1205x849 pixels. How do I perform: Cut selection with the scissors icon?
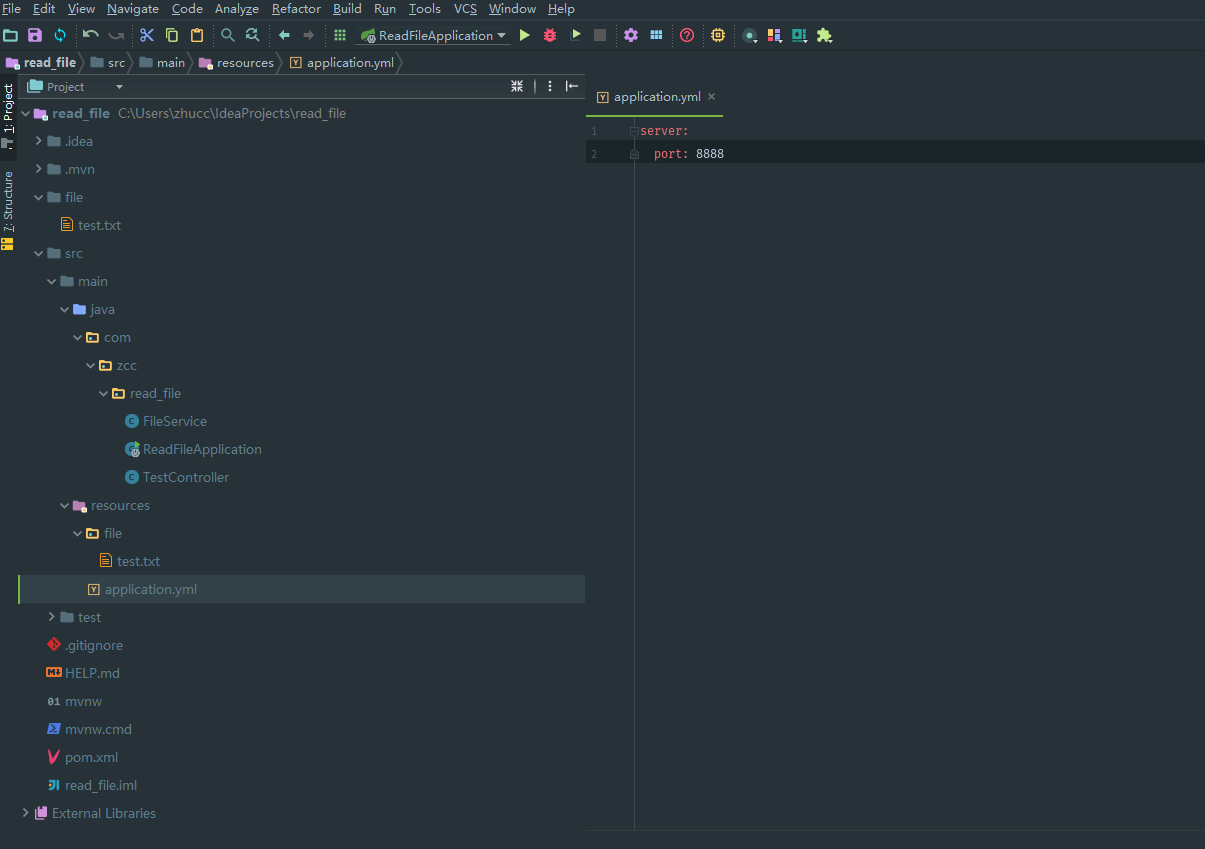[147, 35]
